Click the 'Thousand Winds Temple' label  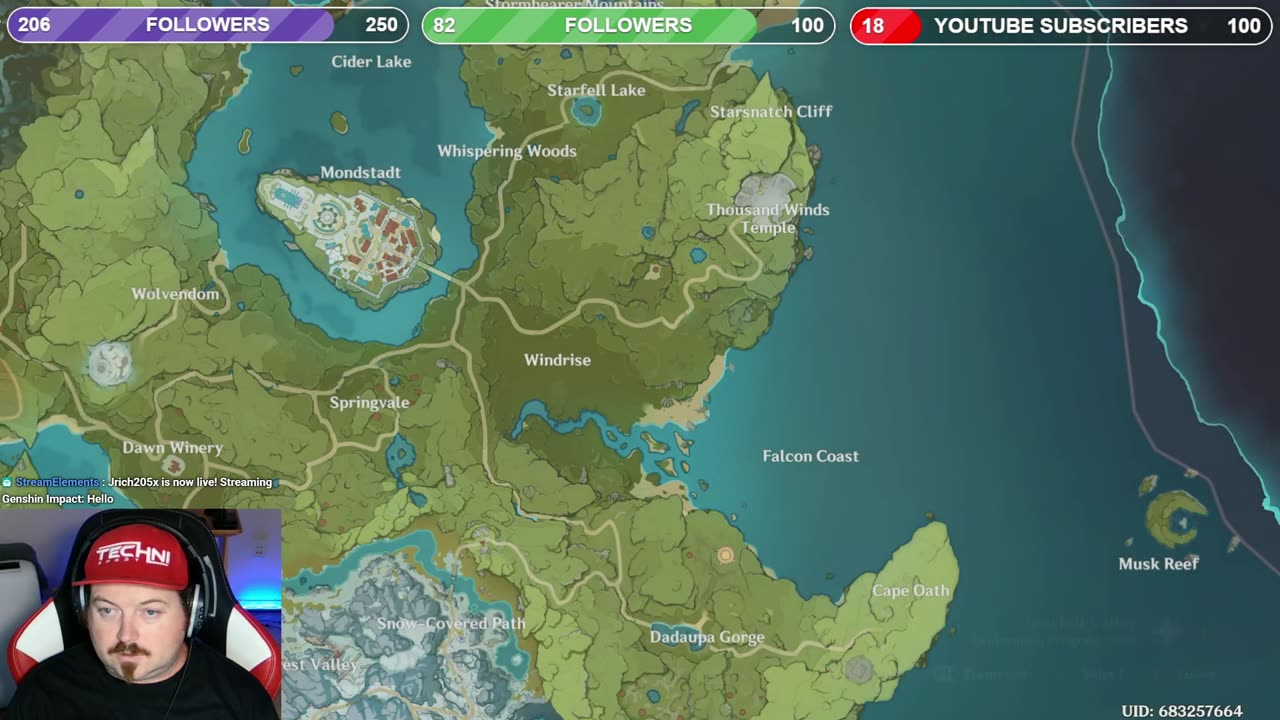pyautogui.click(x=768, y=218)
